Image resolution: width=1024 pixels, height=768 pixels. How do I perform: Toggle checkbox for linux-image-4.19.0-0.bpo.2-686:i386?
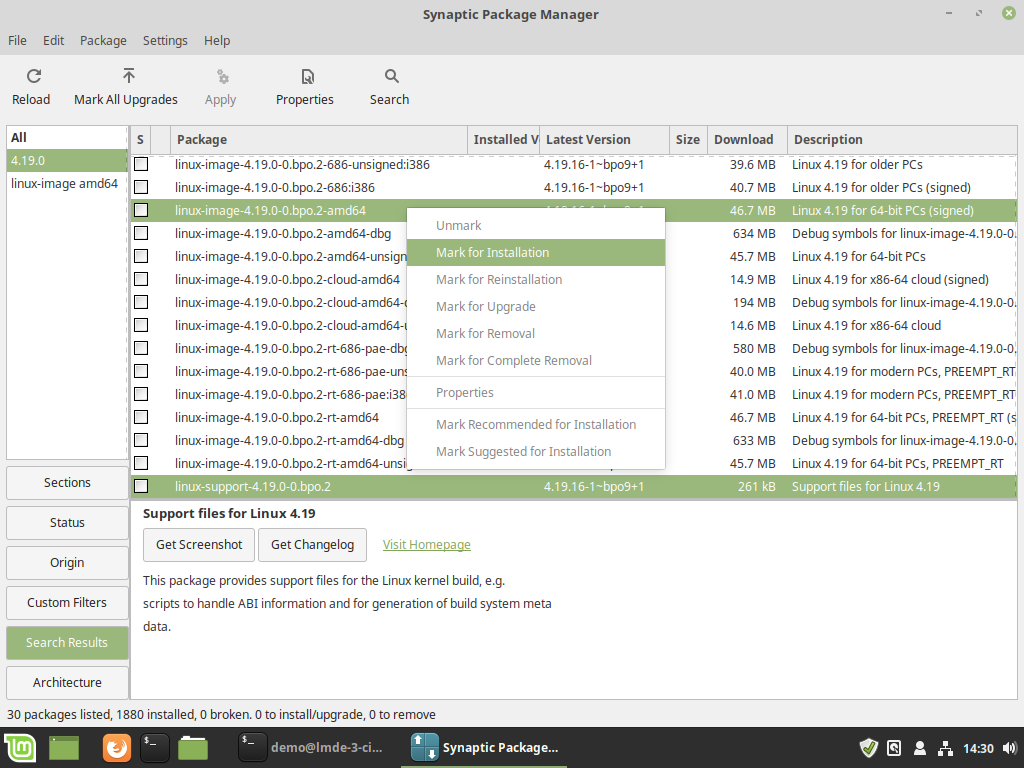pyautogui.click(x=141, y=187)
